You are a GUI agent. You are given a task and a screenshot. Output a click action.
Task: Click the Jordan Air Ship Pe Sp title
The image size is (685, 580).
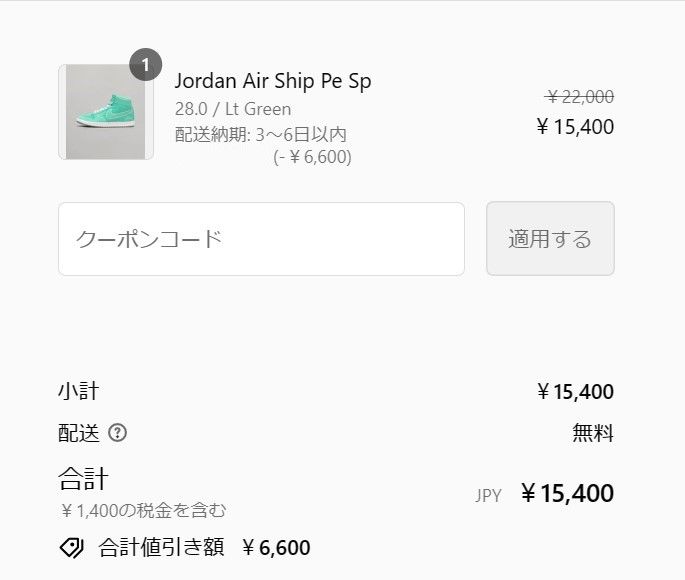(x=273, y=81)
